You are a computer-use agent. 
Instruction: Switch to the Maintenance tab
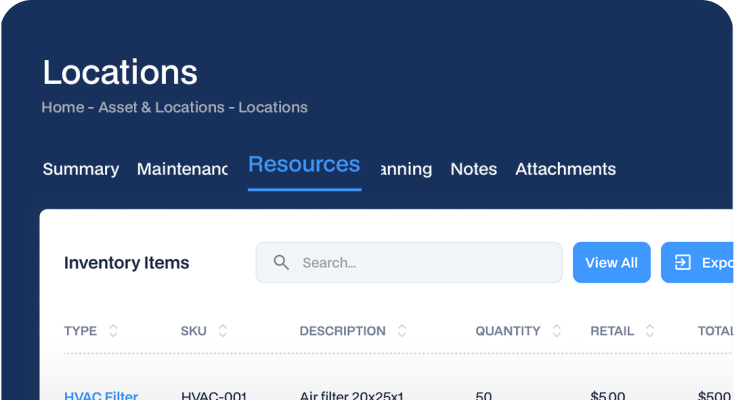click(182, 169)
